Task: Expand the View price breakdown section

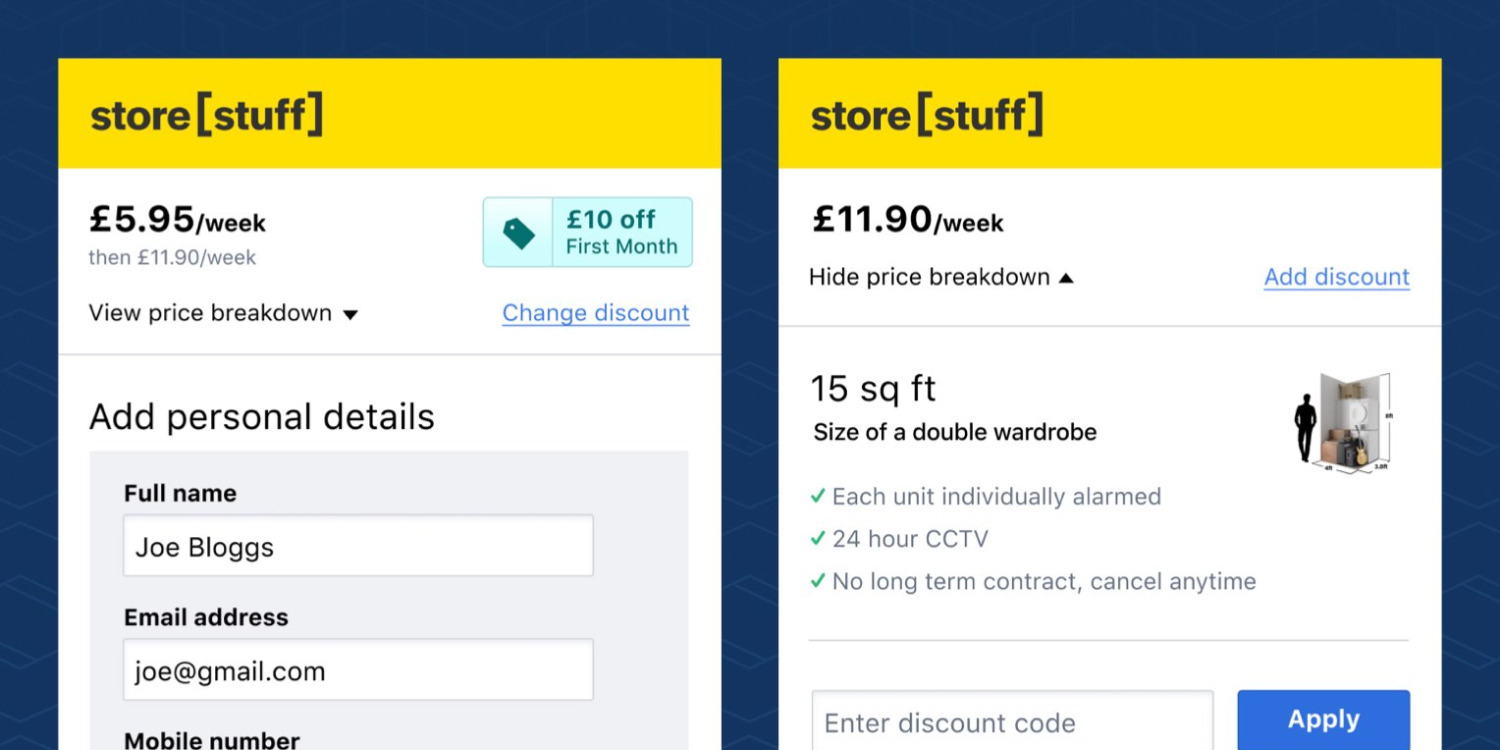Action: 211,313
